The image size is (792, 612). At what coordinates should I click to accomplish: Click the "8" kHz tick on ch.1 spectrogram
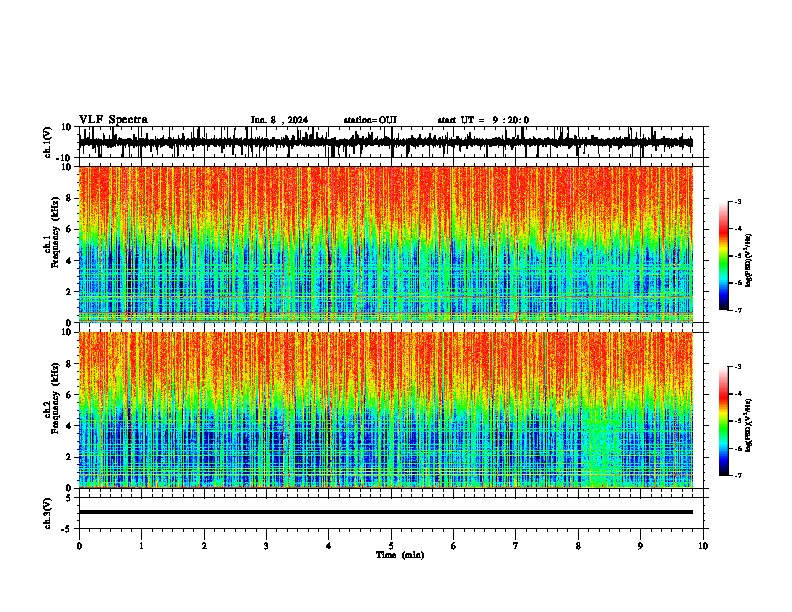(x=69, y=198)
